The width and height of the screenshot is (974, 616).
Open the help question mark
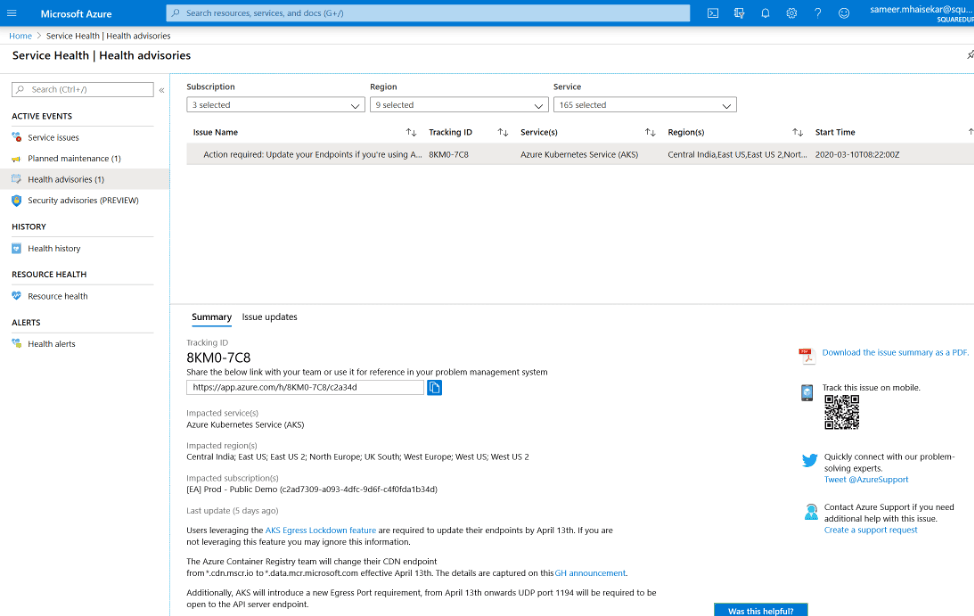pos(817,13)
